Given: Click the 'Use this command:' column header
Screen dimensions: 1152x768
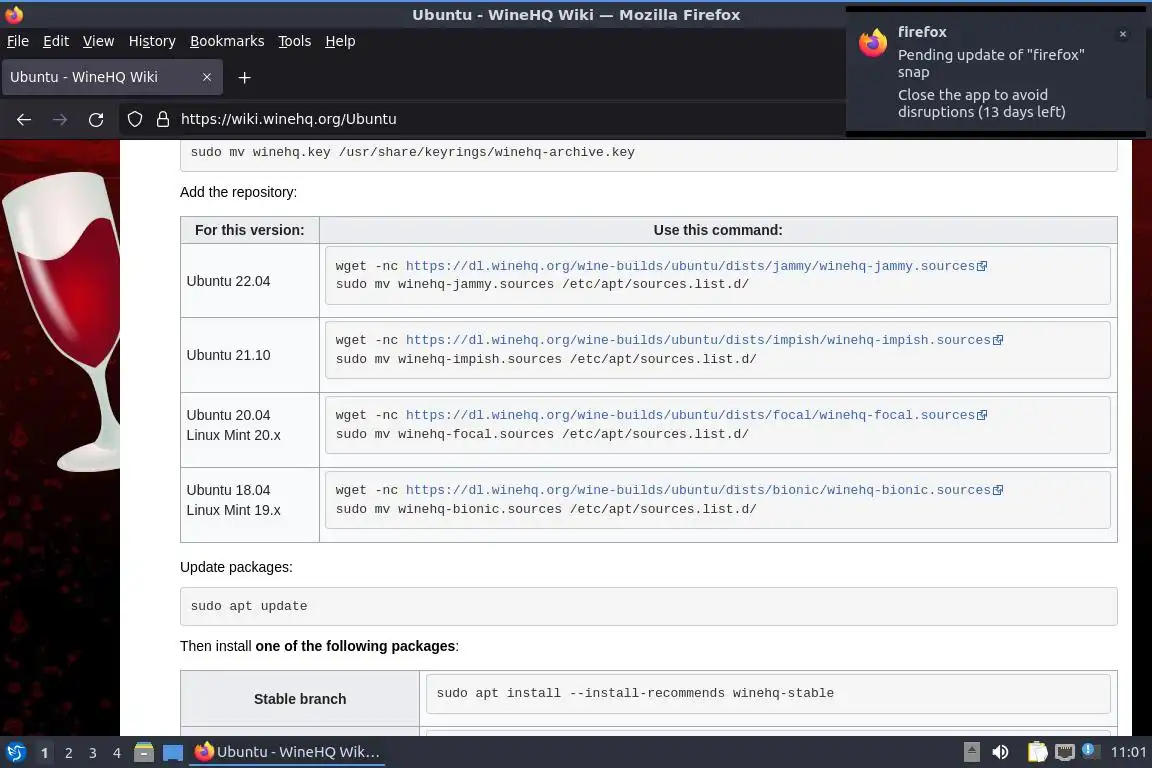Looking at the screenshot, I should click(x=718, y=230).
